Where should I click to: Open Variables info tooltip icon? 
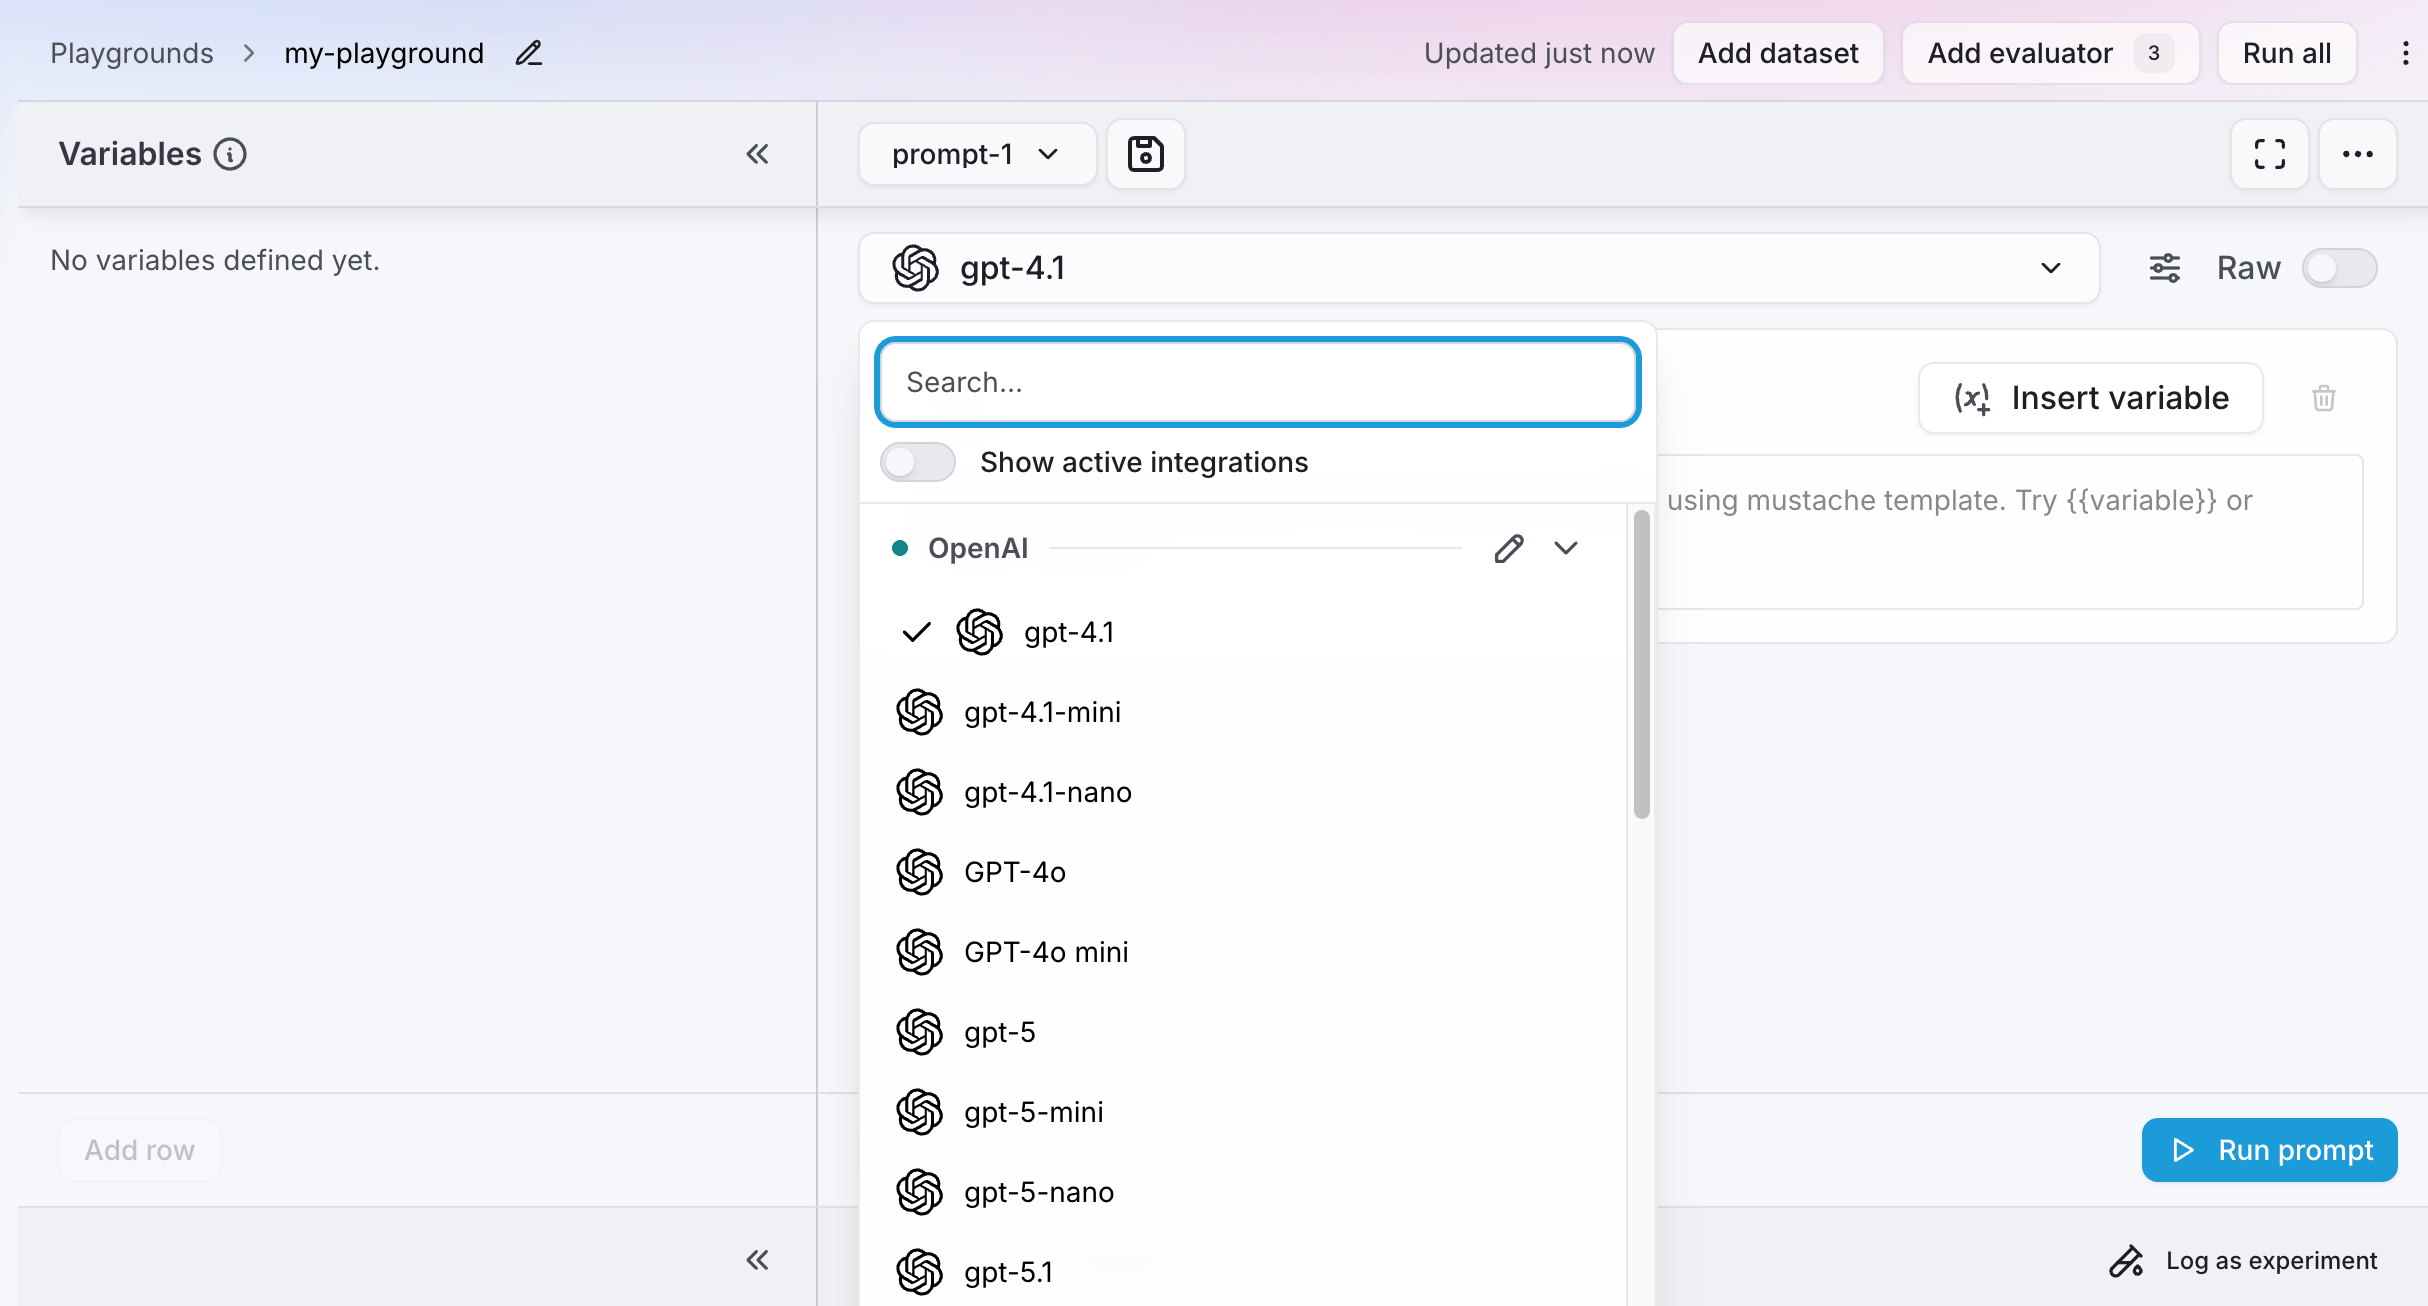point(230,154)
